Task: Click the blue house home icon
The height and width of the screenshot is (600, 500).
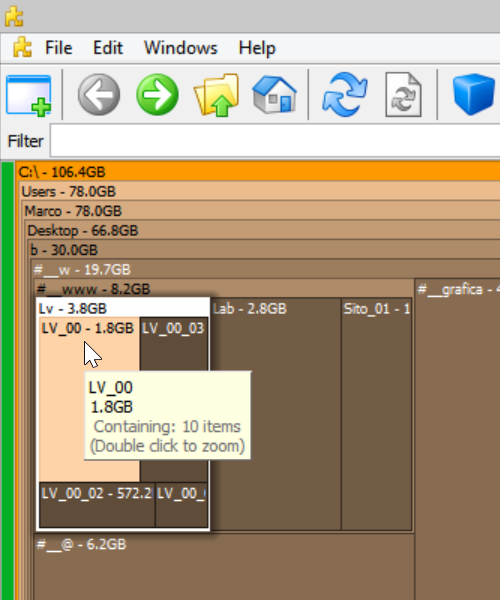Action: tap(274, 95)
